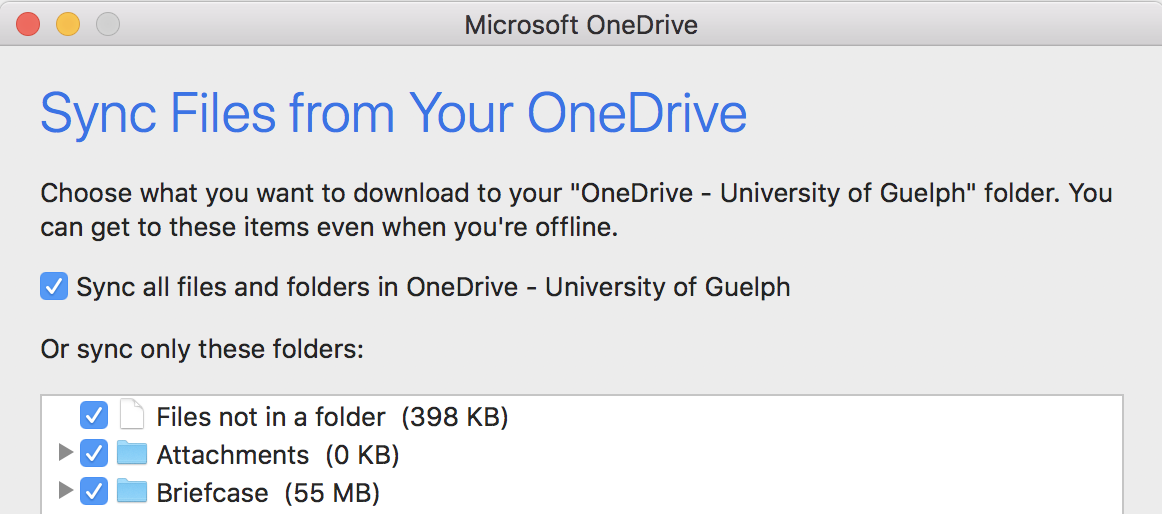Screen dimensions: 1162x514
Task: Expand the Attachments folder disclosure triangle
Action: pos(66,454)
